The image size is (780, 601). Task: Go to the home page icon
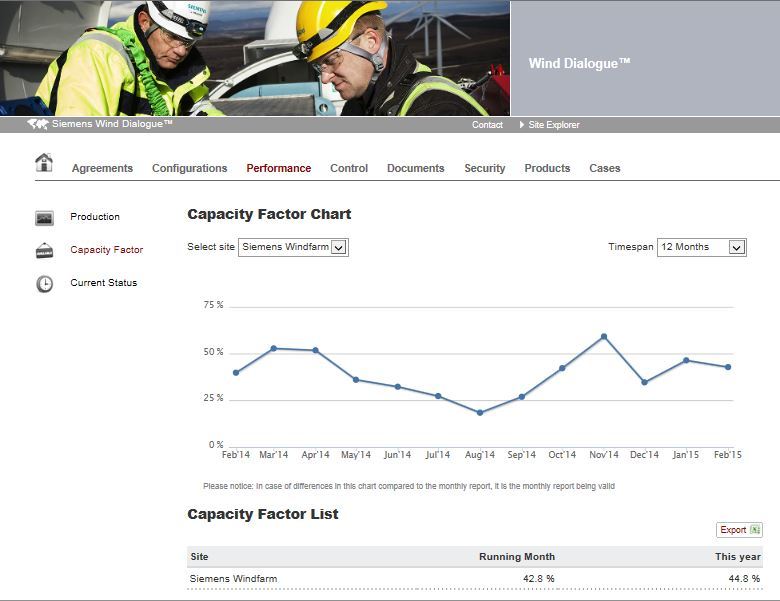click(44, 162)
